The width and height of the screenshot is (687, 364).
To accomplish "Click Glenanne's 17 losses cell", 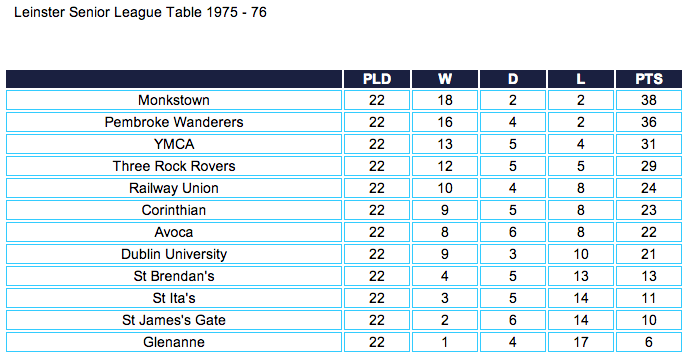I will pos(581,342).
